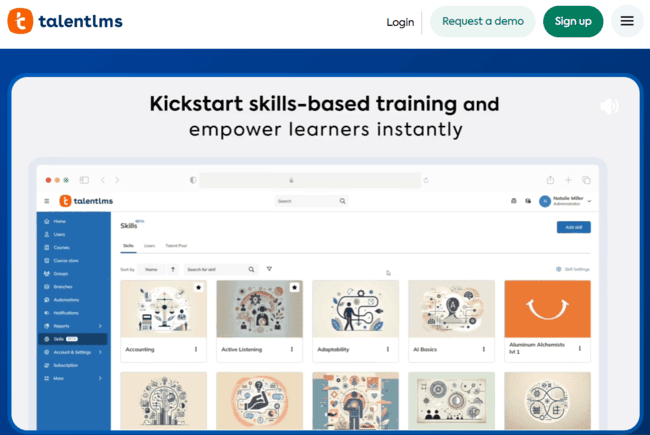Image resolution: width=650 pixels, height=435 pixels.
Task: Open the hamburger menu in top right
Action: tap(627, 21)
